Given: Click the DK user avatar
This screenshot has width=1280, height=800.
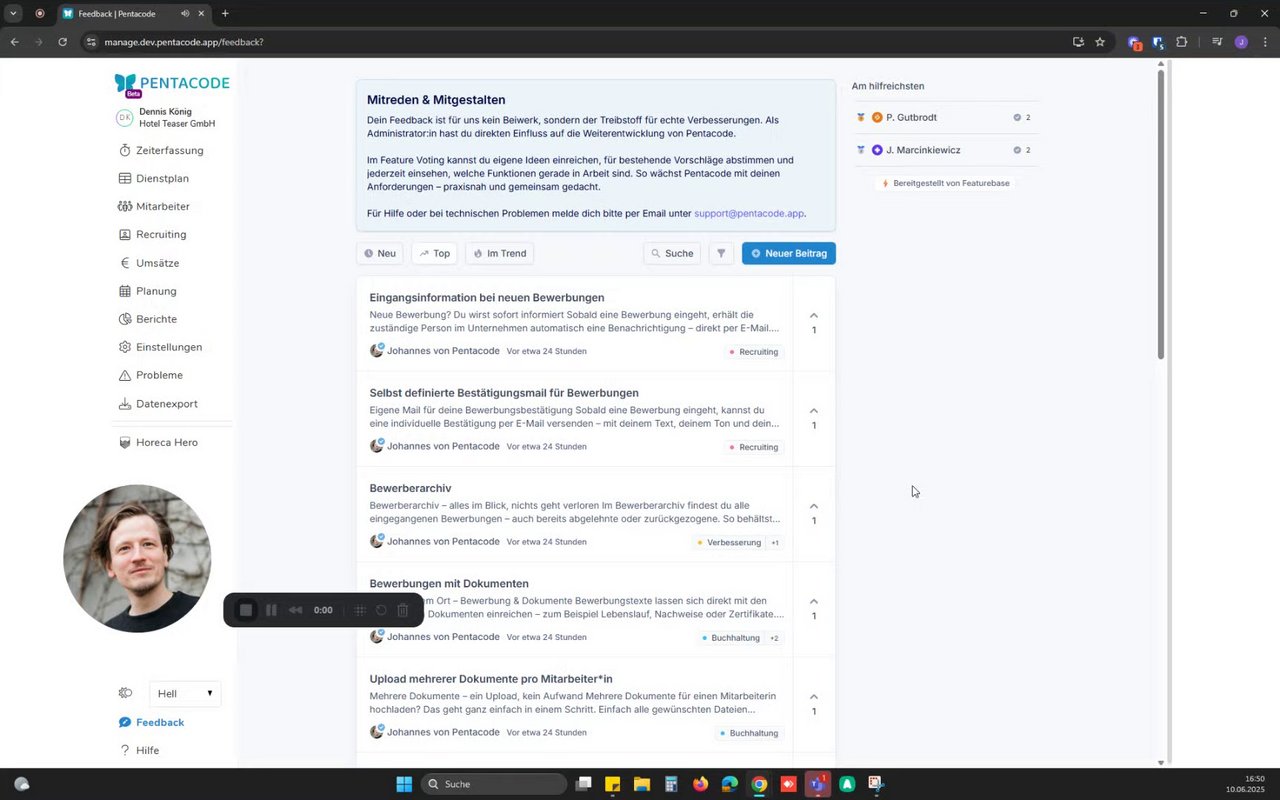Looking at the screenshot, I should [125, 117].
